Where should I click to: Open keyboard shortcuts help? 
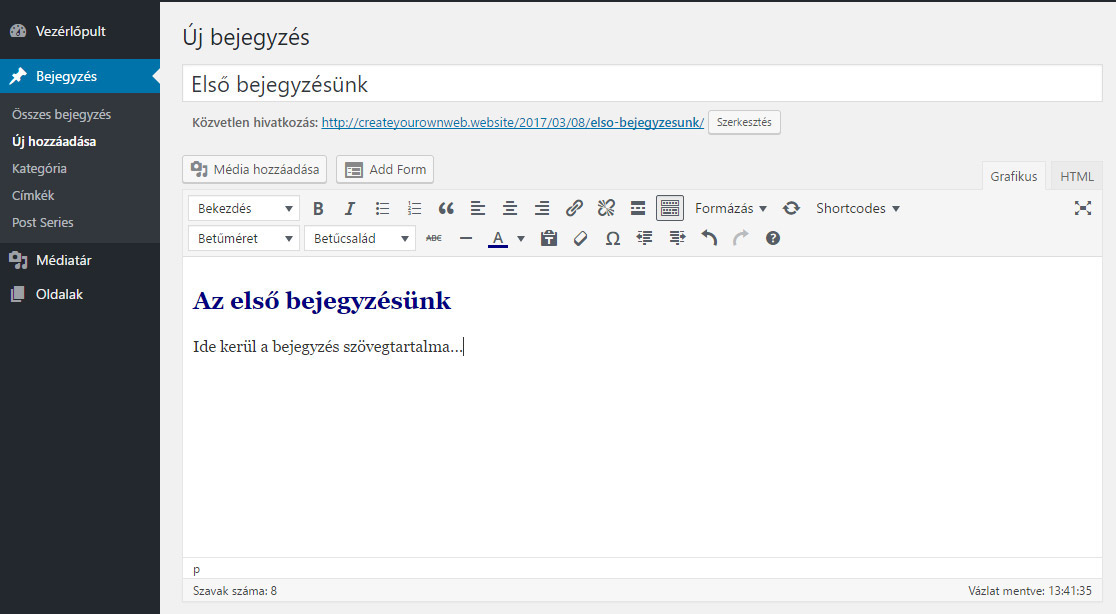click(x=773, y=238)
